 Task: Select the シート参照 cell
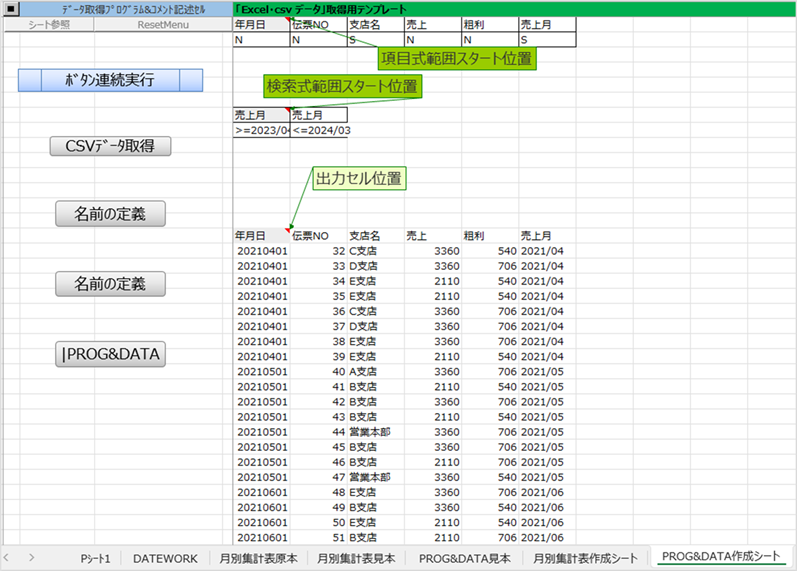[x=49, y=24]
